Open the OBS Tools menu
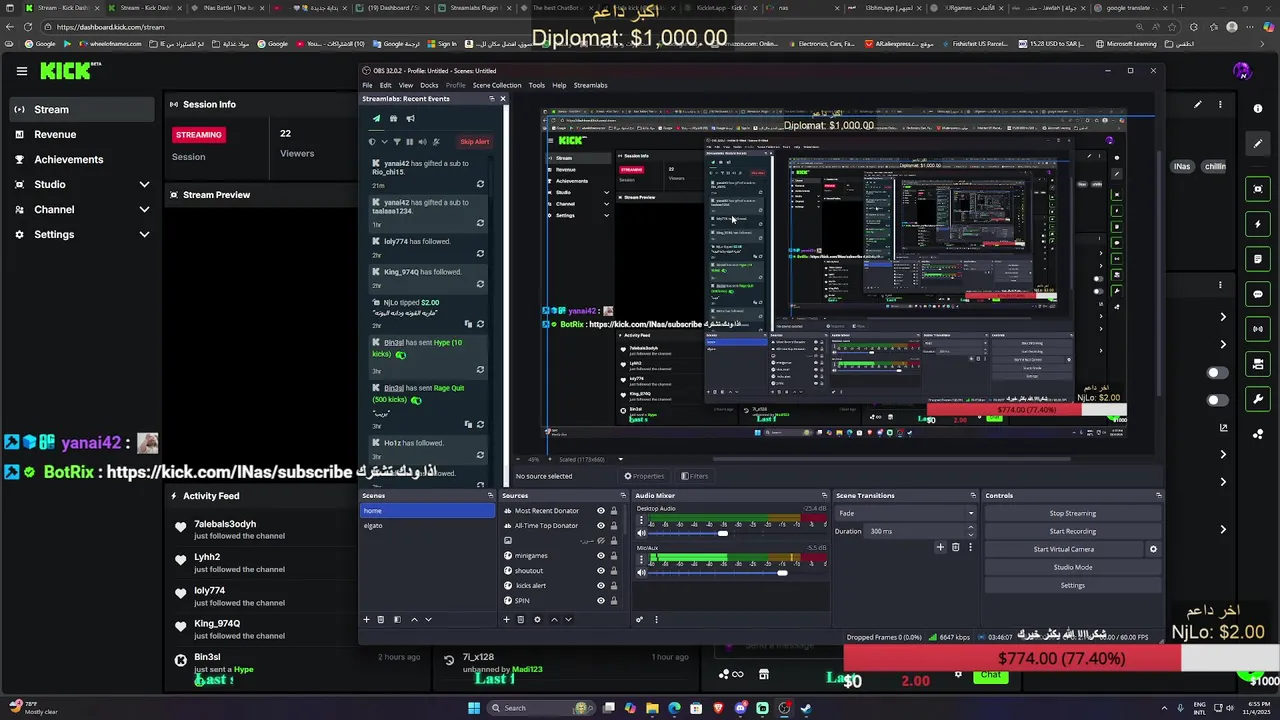This screenshot has width=1280, height=720. coord(537,85)
